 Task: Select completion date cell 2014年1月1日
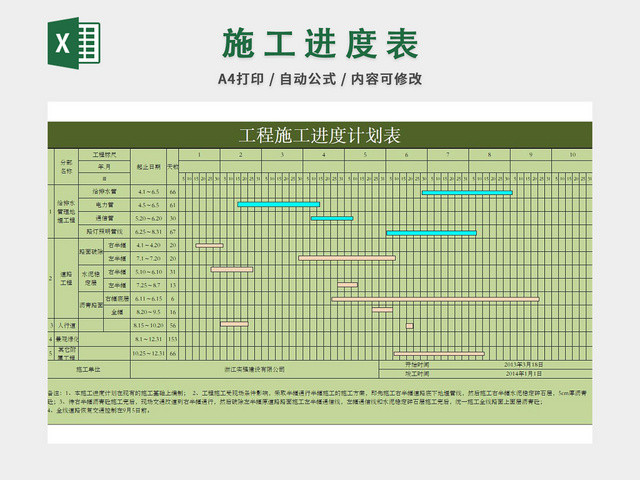524,374
